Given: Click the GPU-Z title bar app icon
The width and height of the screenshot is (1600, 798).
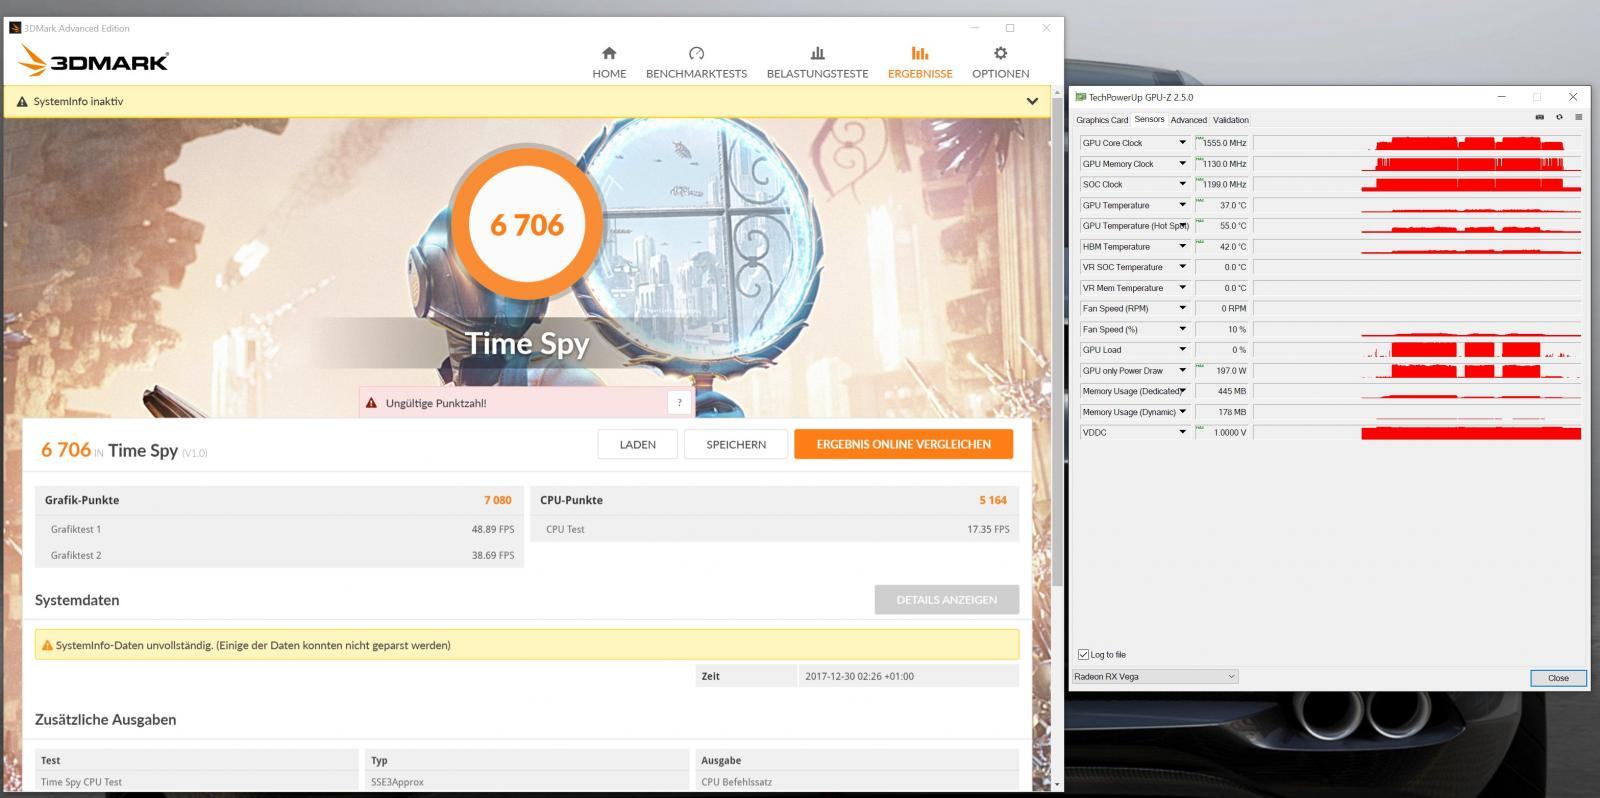Looking at the screenshot, I should [1080, 97].
